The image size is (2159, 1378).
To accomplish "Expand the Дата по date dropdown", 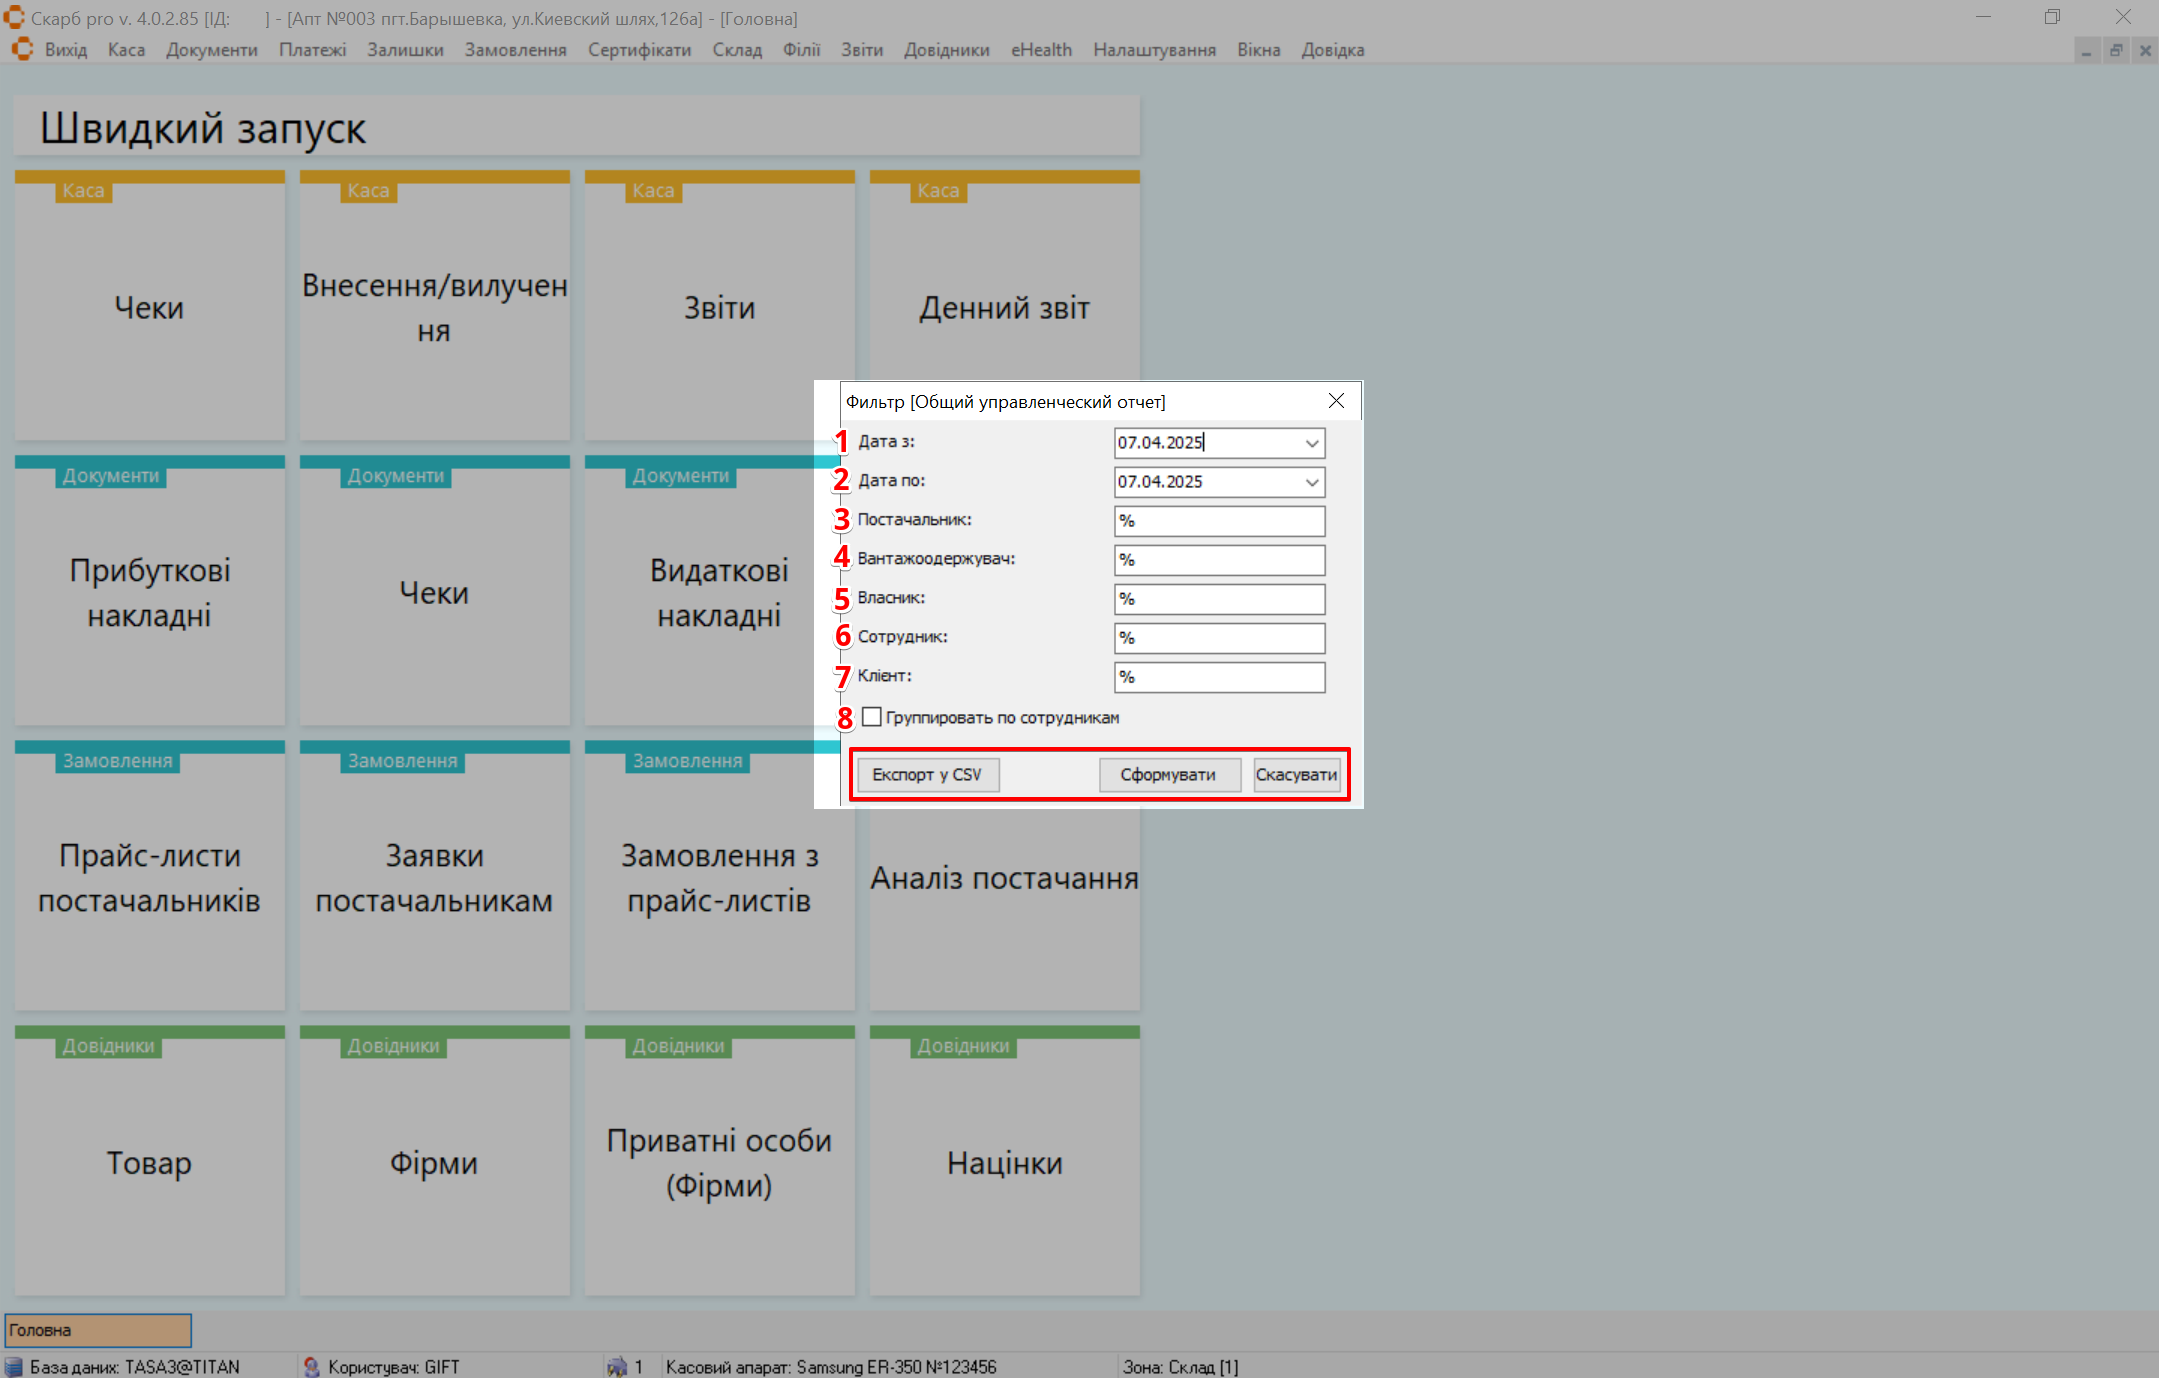I will (1312, 482).
